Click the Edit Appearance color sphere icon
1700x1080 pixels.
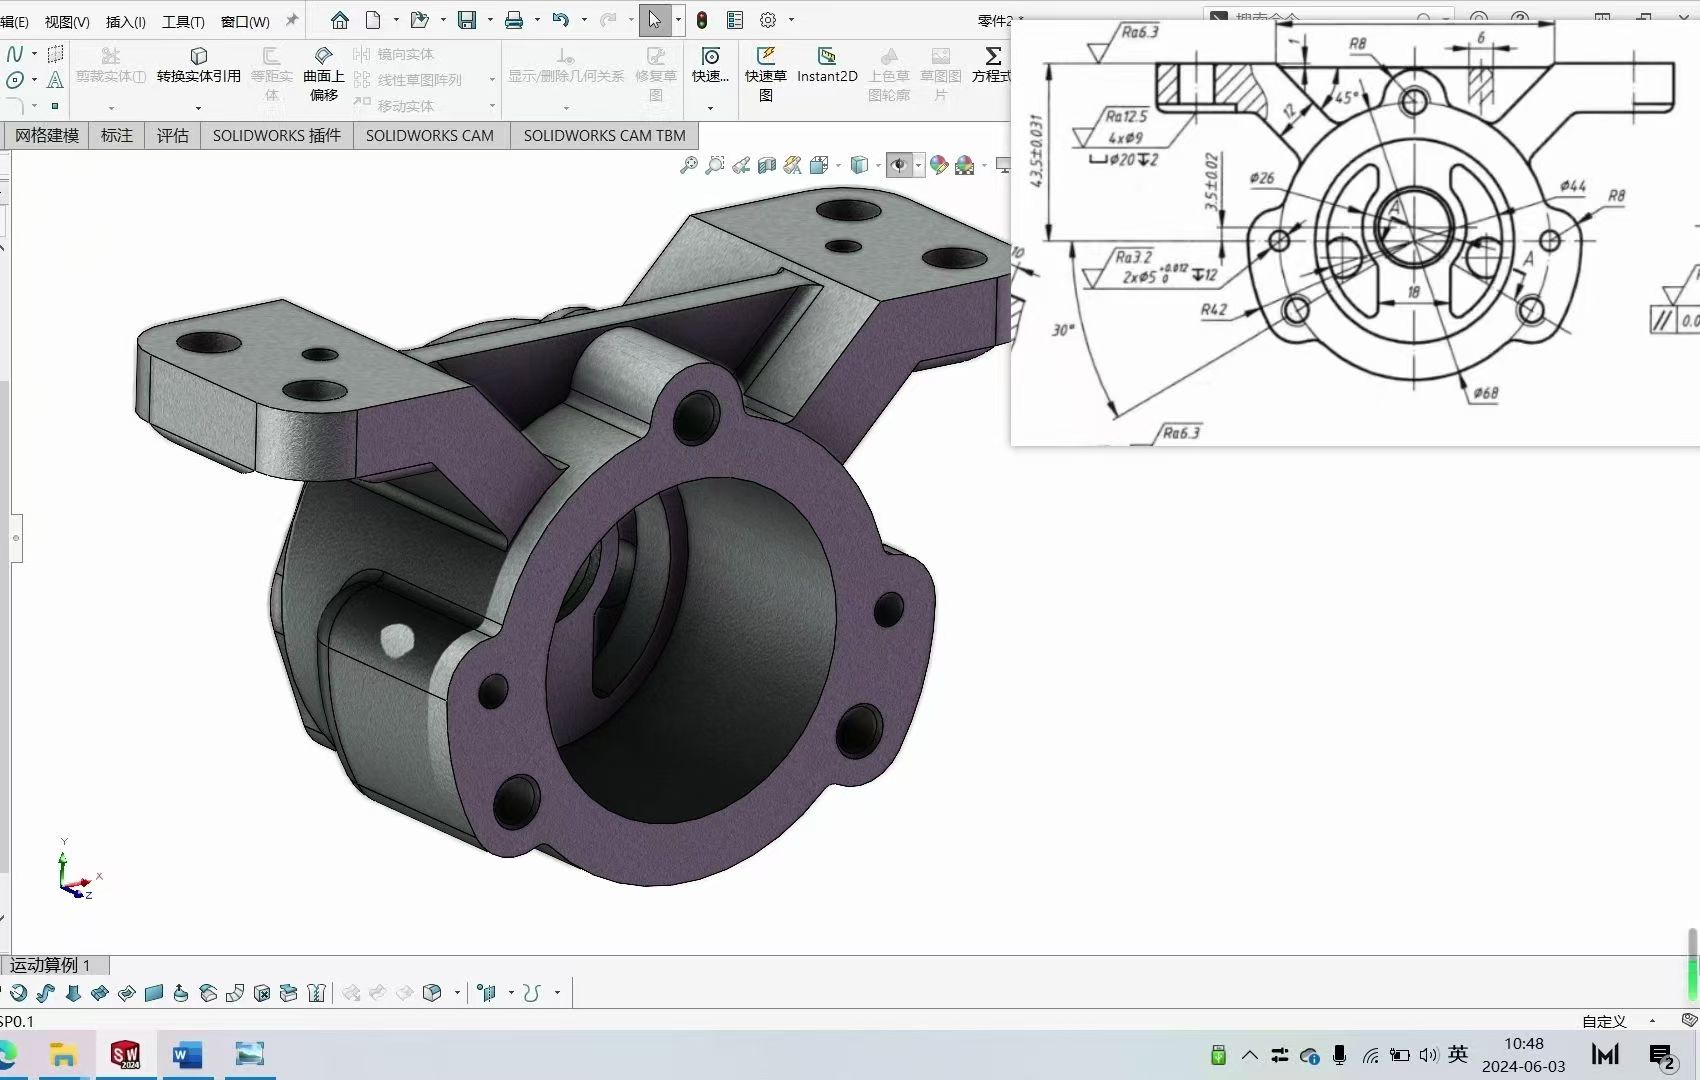(x=938, y=166)
